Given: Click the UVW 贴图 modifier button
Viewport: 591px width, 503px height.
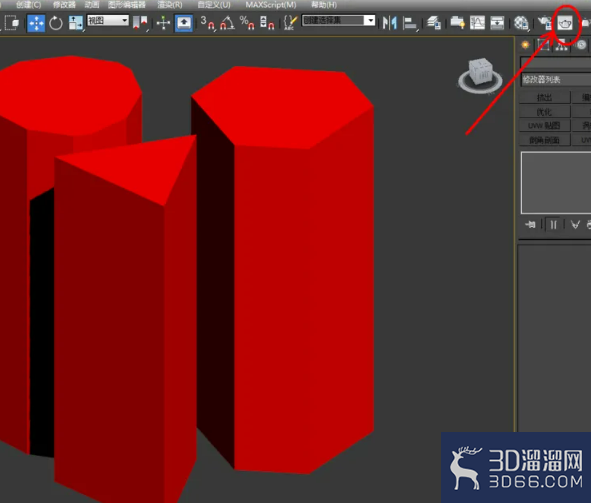Looking at the screenshot, I should [544, 126].
